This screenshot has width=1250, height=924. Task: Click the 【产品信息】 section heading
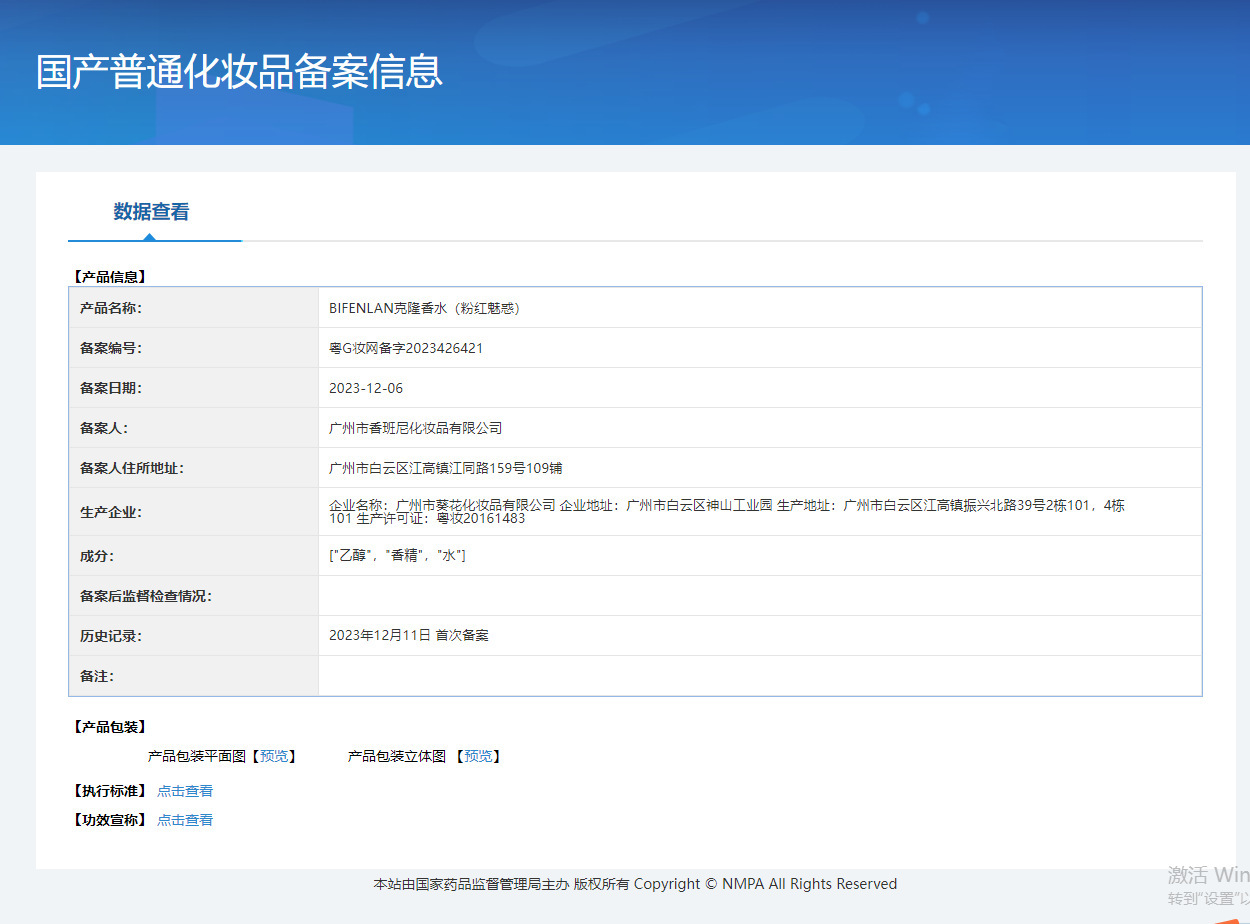point(110,277)
